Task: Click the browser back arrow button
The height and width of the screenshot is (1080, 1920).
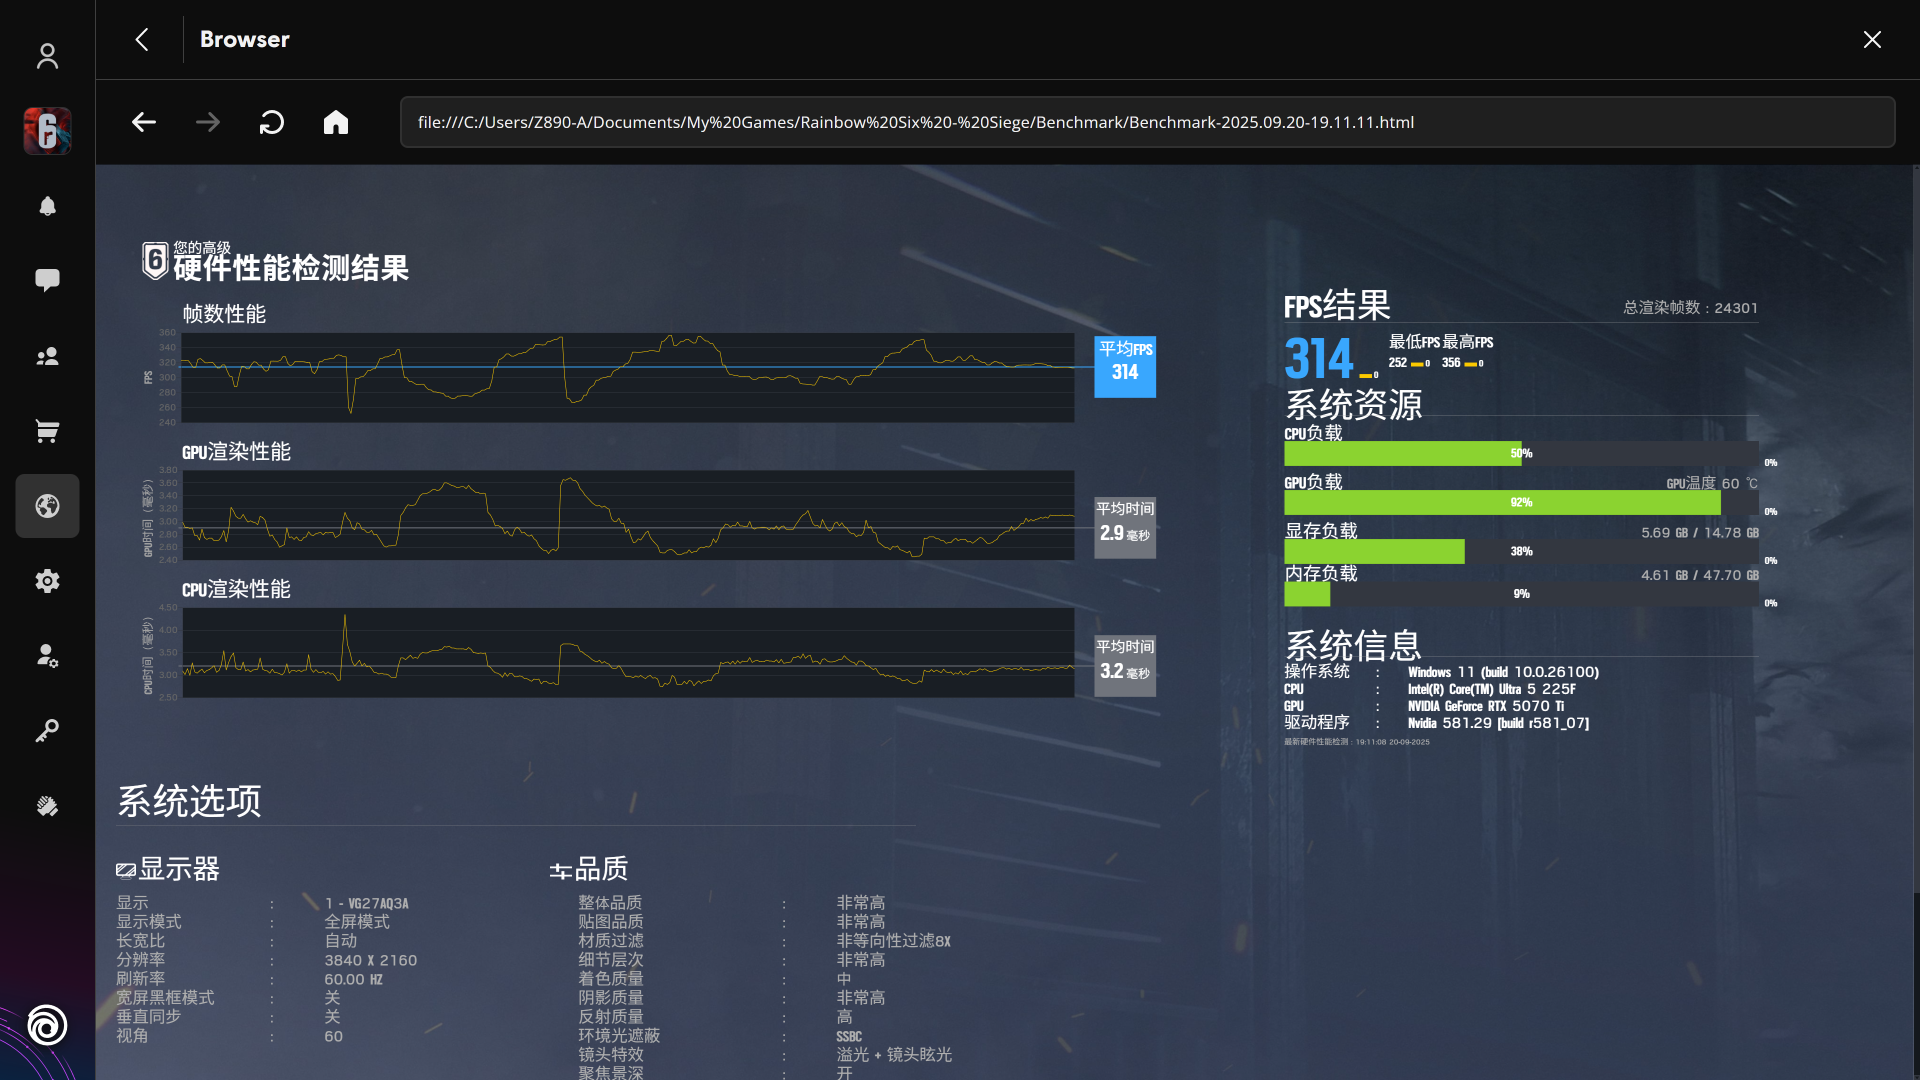Action: point(144,122)
